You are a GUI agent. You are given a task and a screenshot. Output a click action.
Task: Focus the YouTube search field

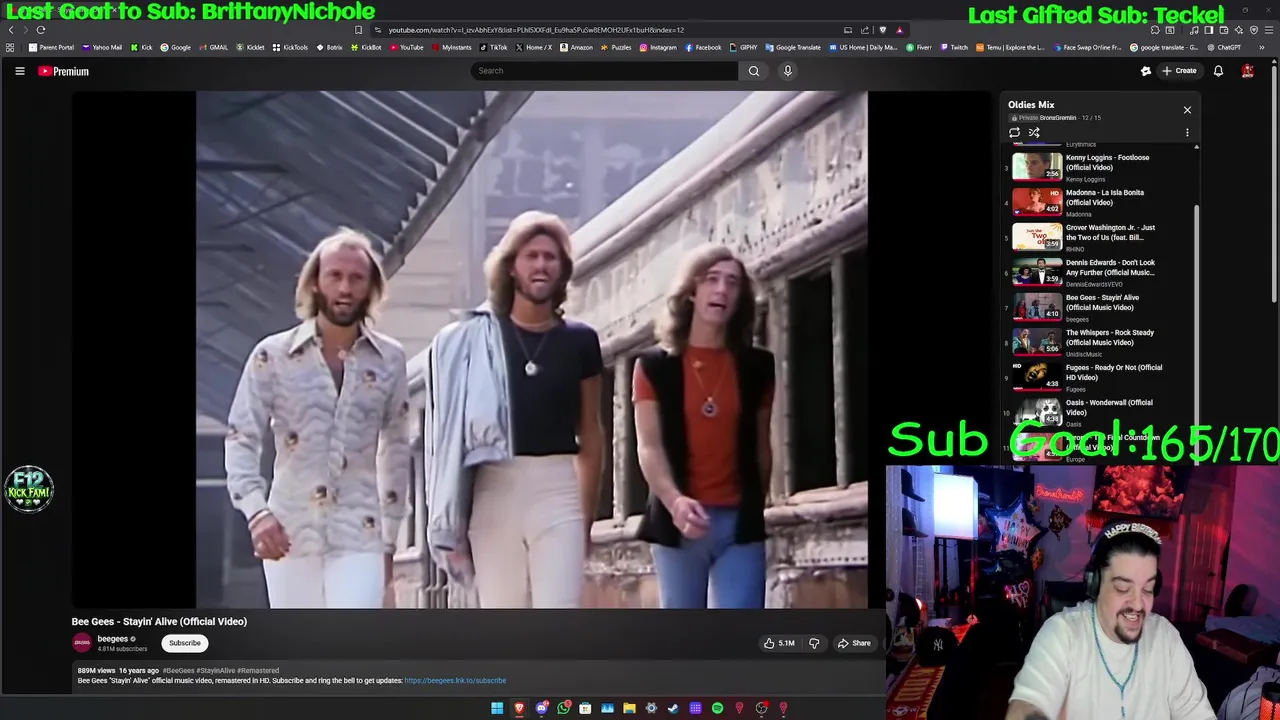(x=604, y=71)
